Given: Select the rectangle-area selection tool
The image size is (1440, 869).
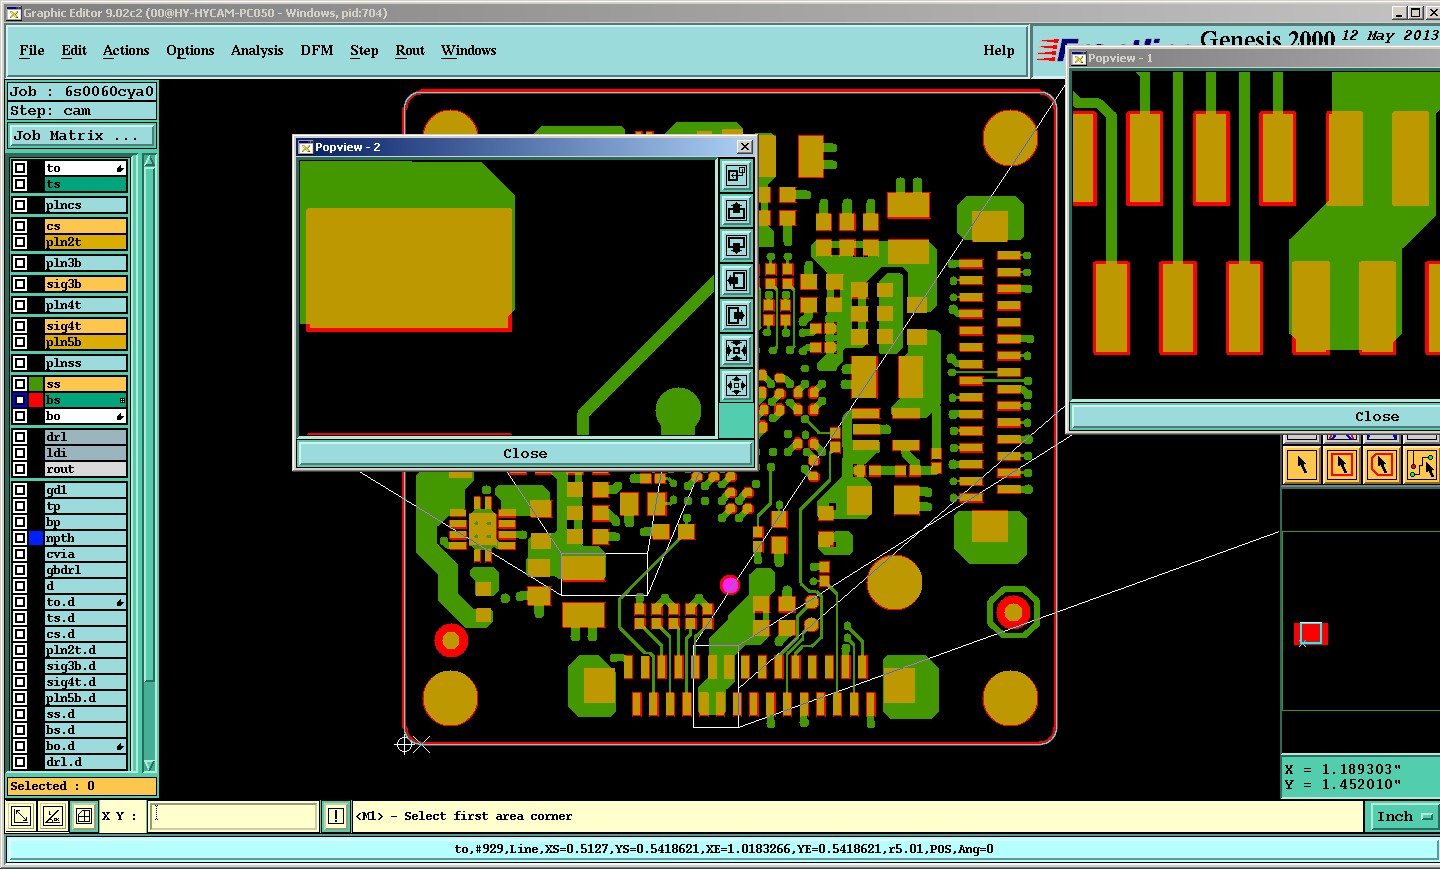Looking at the screenshot, I should [x=1341, y=465].
